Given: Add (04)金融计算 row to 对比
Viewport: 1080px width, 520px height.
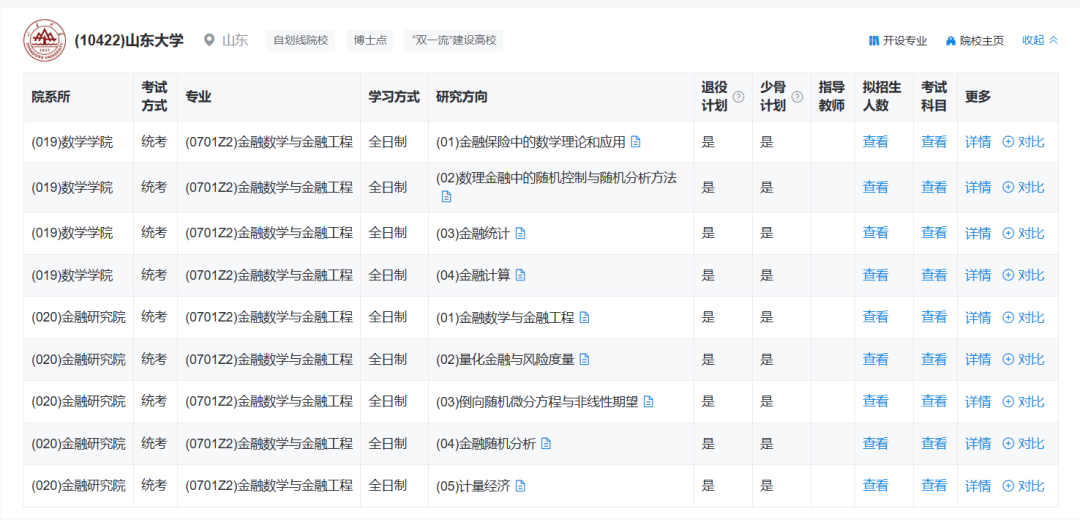Looking at the screenshot, I should [1023, 275].
